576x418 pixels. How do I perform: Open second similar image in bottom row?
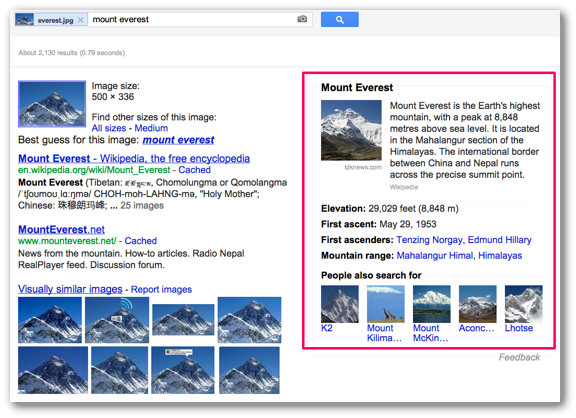pos(119,370)
